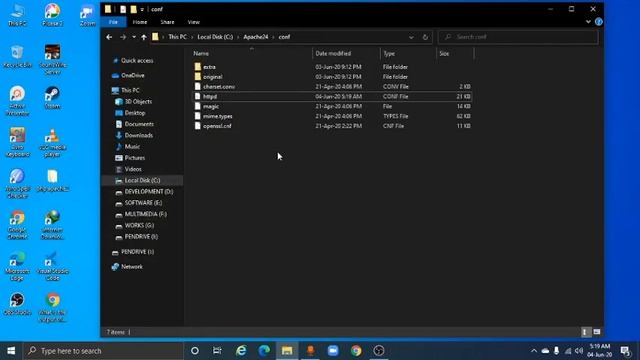Open WORKS (G:) drive
Screen dimensions: 640x360
139,225
